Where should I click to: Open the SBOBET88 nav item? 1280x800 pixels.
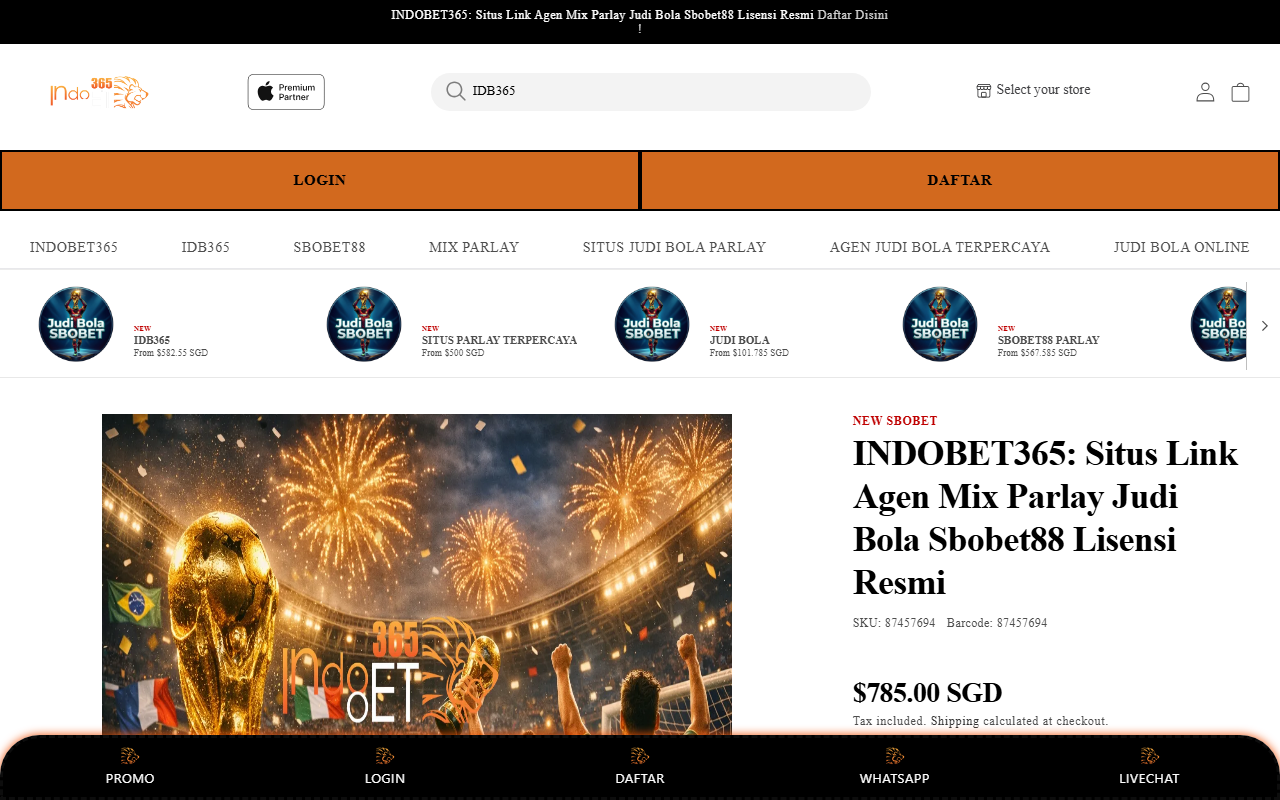click(329, 247)
